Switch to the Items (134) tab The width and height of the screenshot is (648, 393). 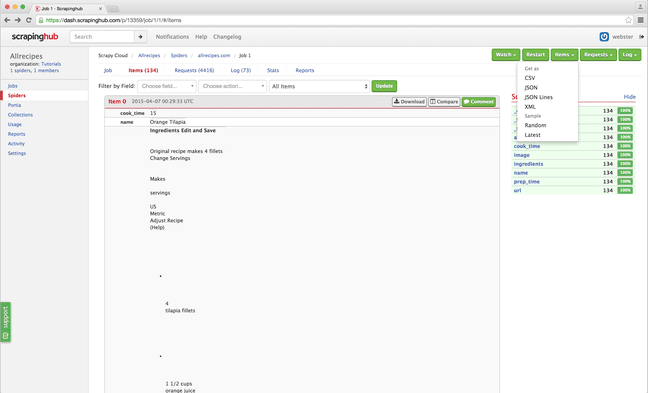pyautogui.click(x=143, y=70)
